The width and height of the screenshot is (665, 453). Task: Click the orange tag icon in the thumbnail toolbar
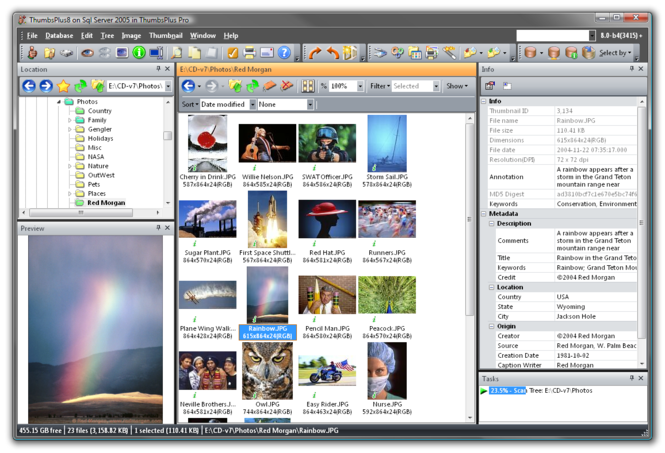coord(269,86)
